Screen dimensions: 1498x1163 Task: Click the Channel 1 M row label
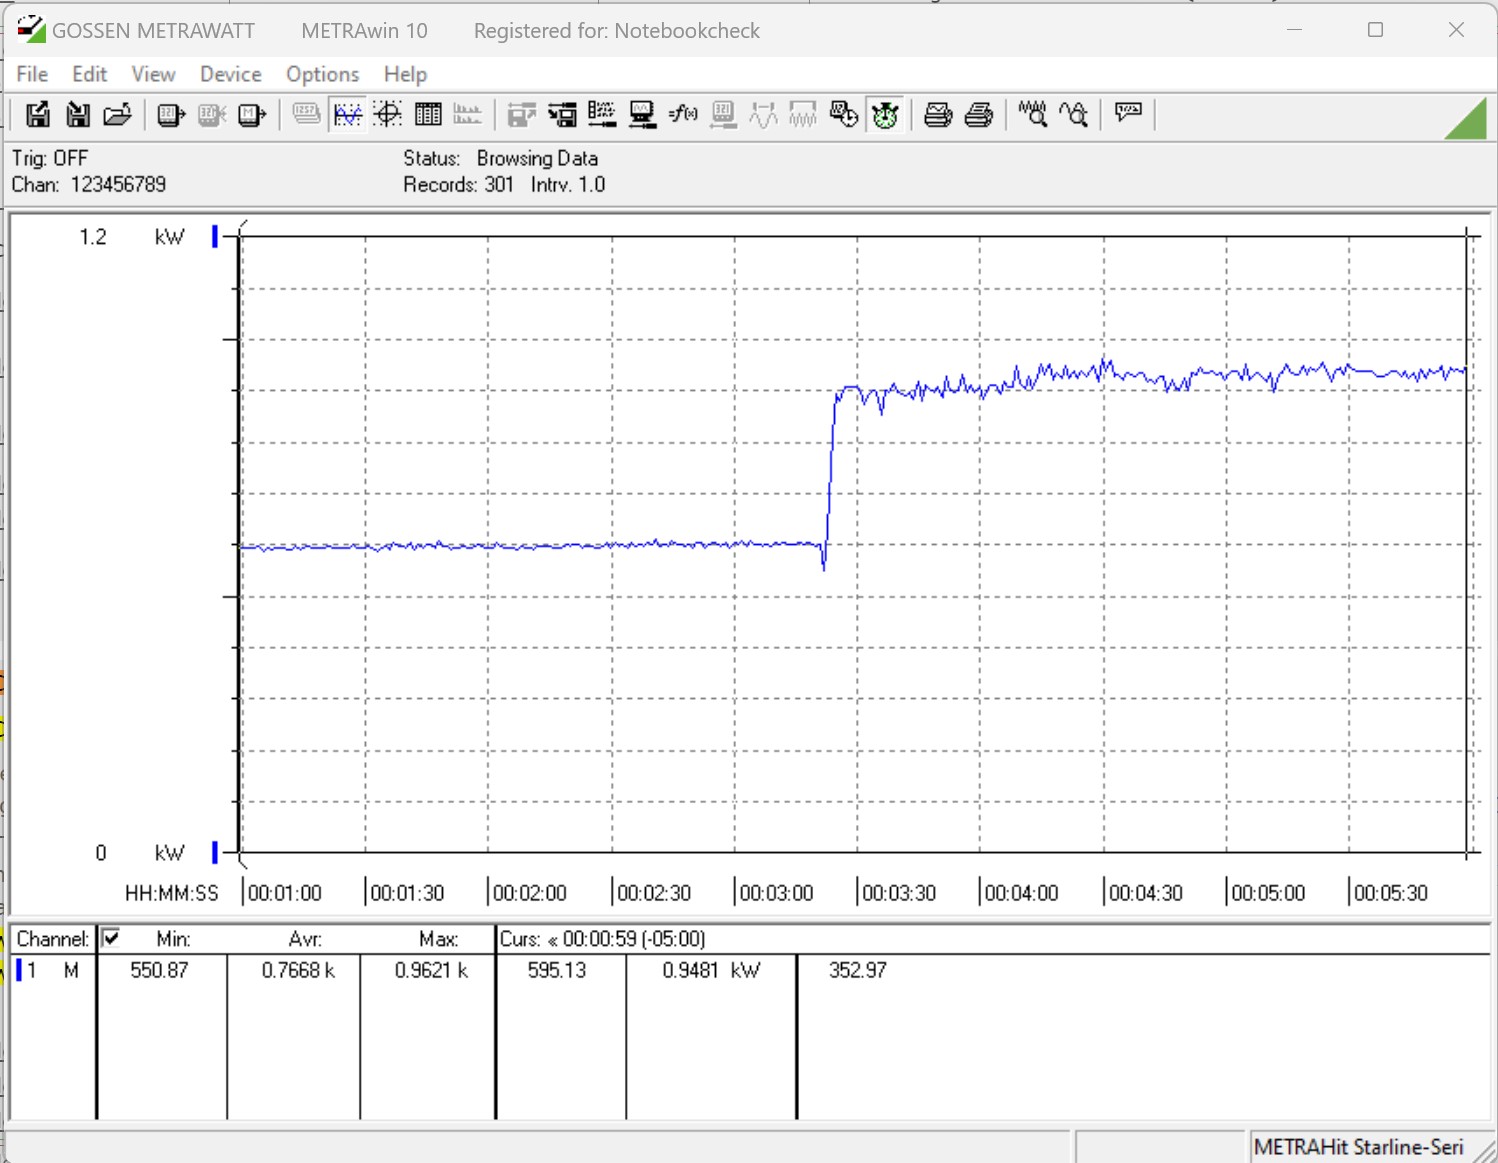click(53, 970)
